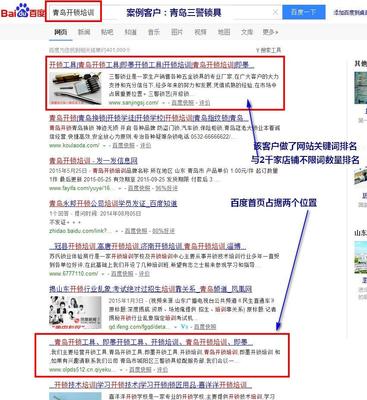The image size is (367, 400).
Task: Click the news video thumbnail with people
Action: pos(75,313)
